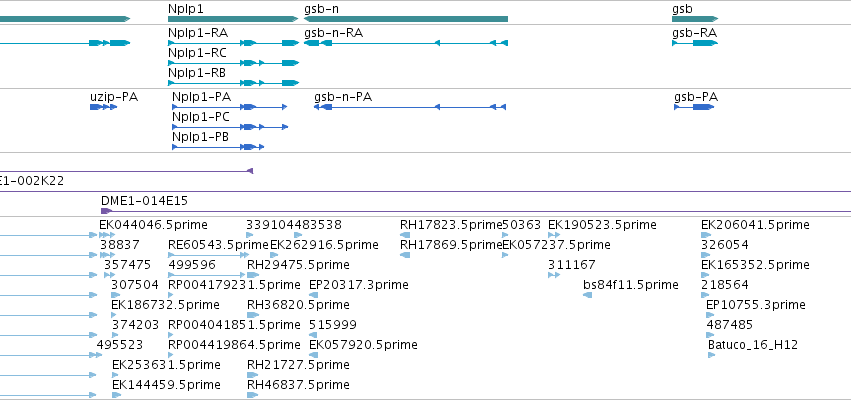Viewport: 851px width, 400px height.
Task: Select the Nplp1-PA protein feature
Action: pos(230,107)
